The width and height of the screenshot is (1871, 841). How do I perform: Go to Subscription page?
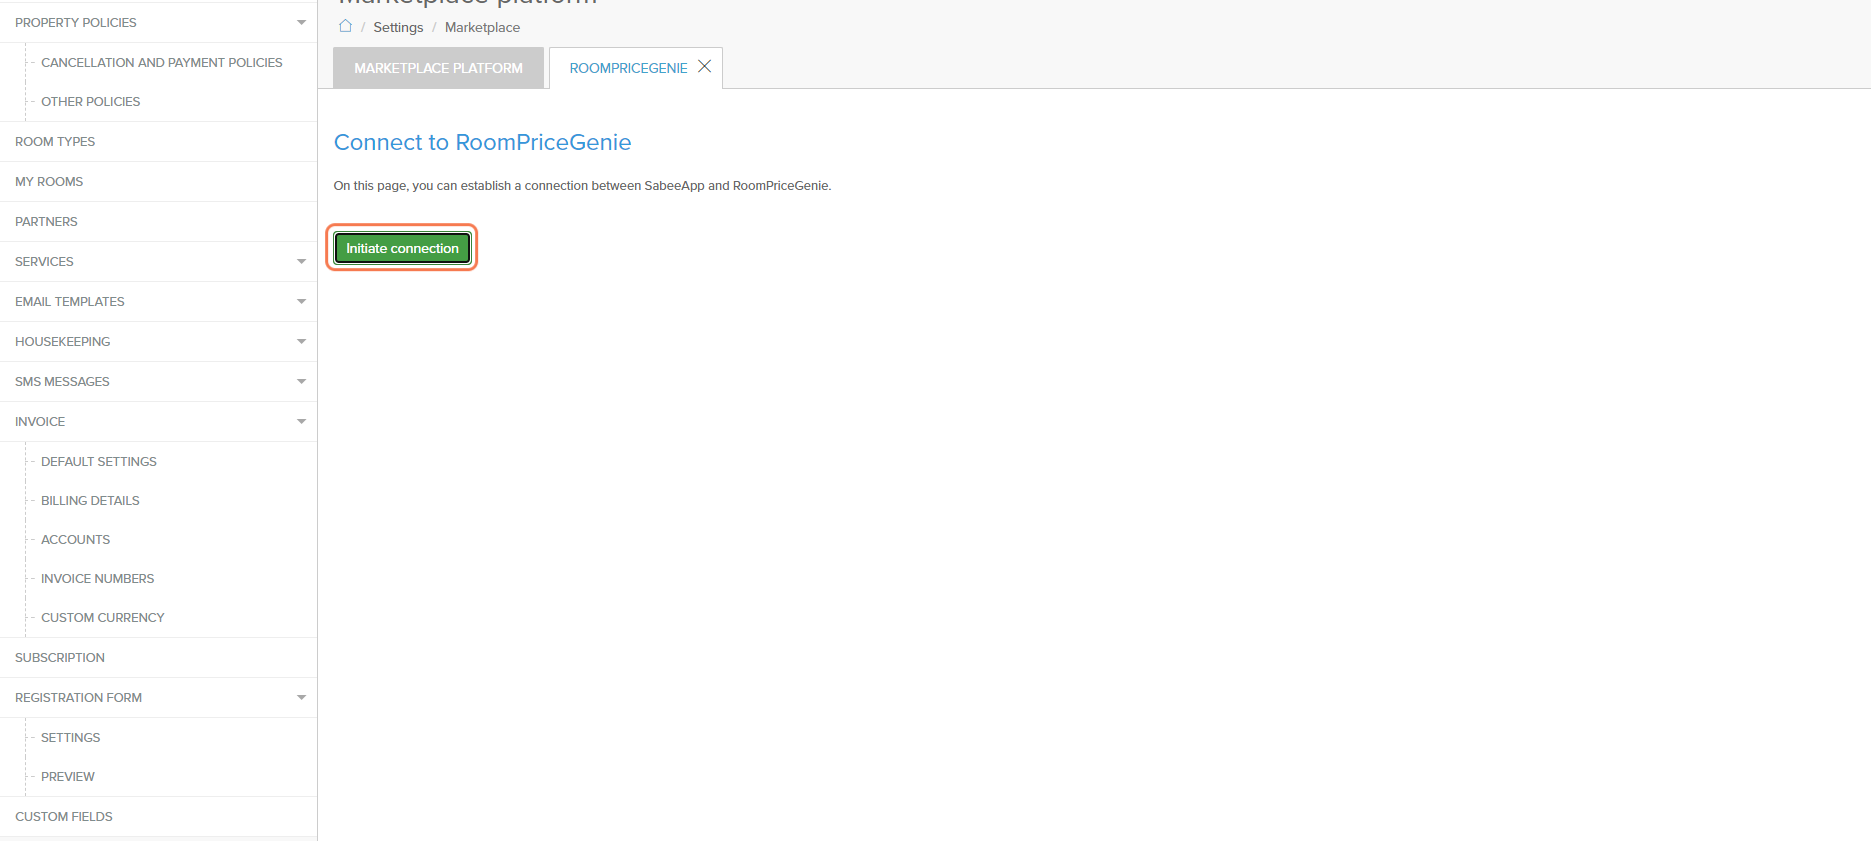[60, 657]
